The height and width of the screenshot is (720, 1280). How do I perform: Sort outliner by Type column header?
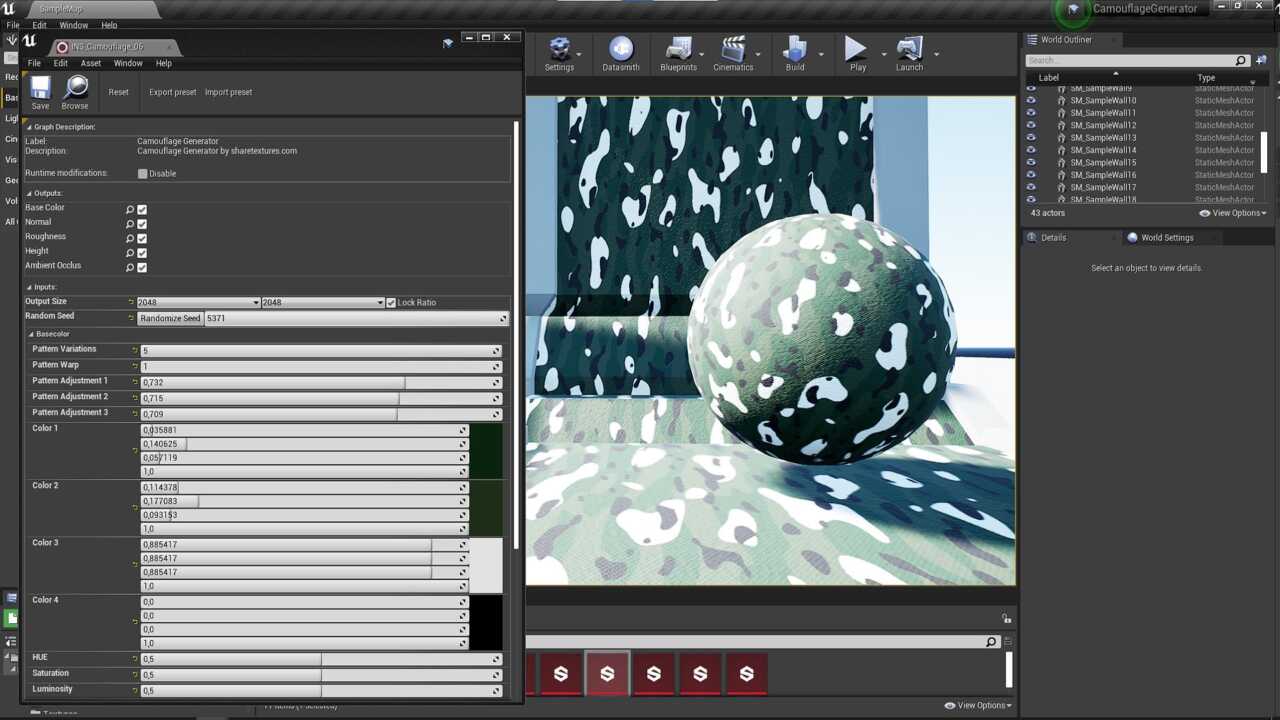(1206, 77)
